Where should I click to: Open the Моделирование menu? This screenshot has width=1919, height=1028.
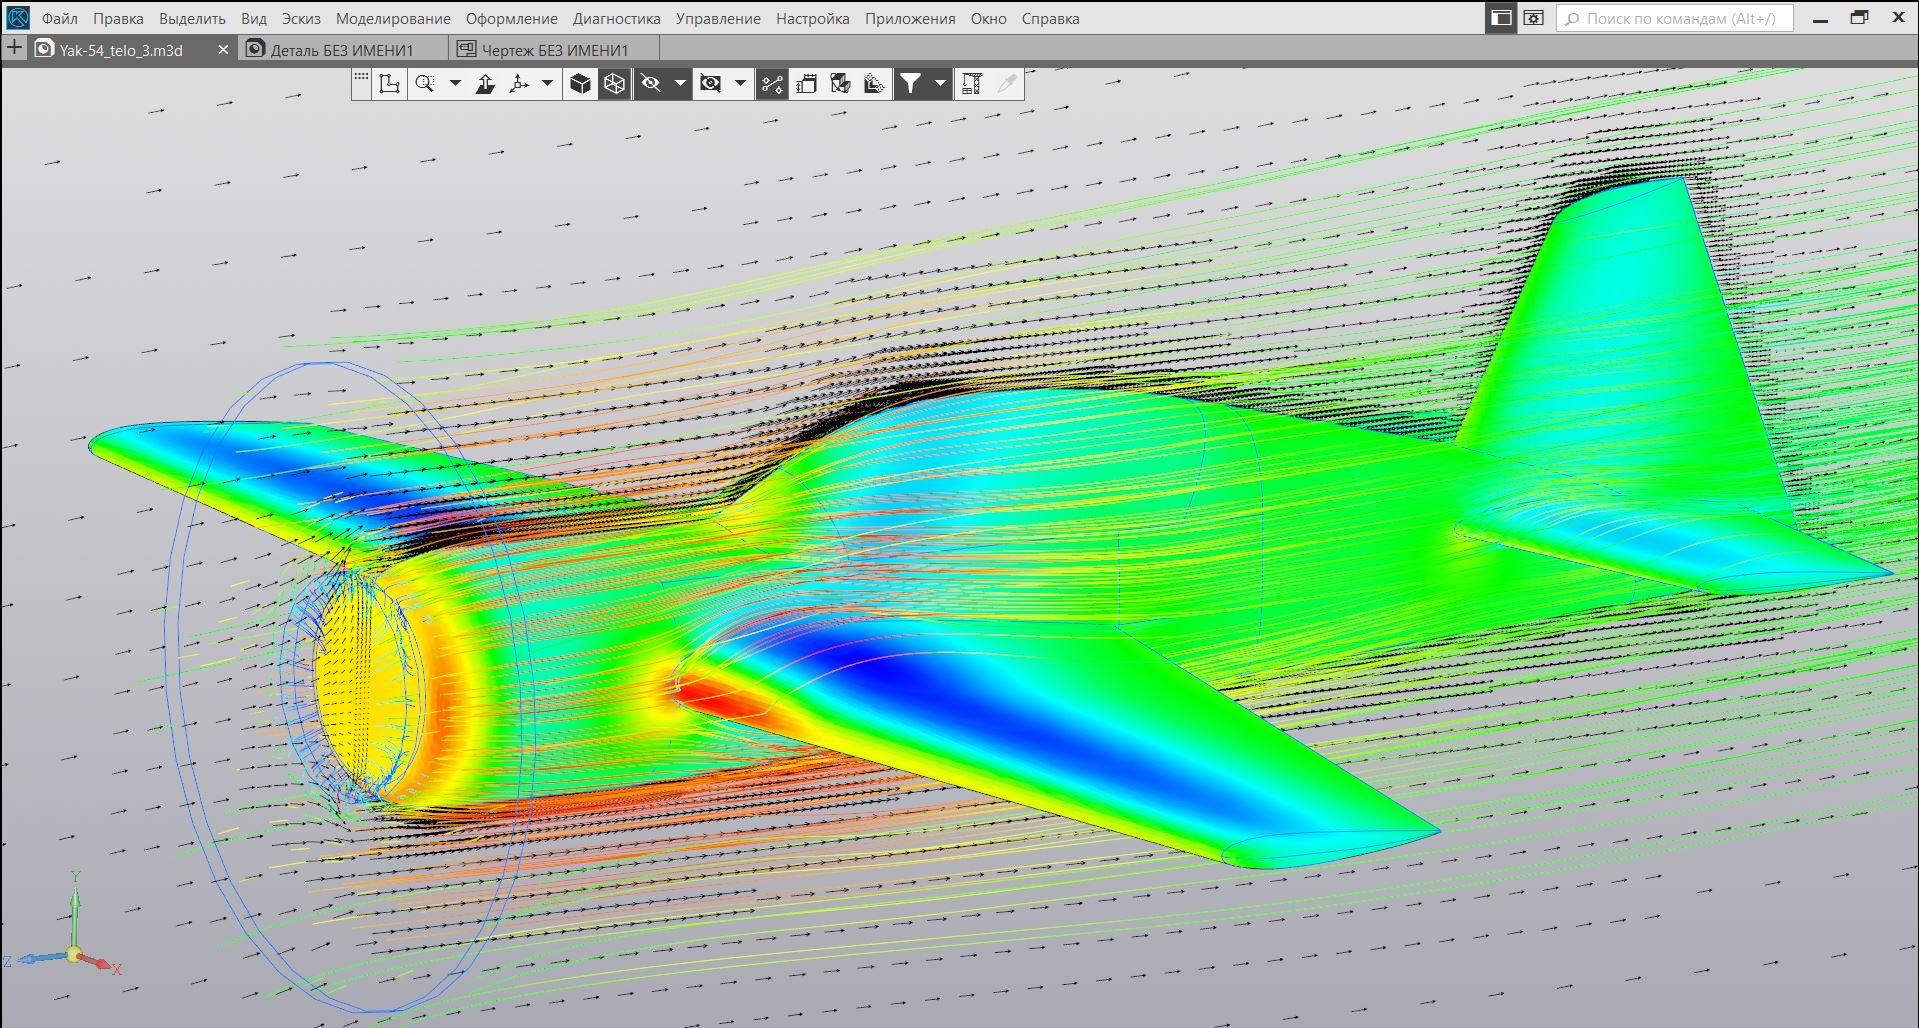393,18
